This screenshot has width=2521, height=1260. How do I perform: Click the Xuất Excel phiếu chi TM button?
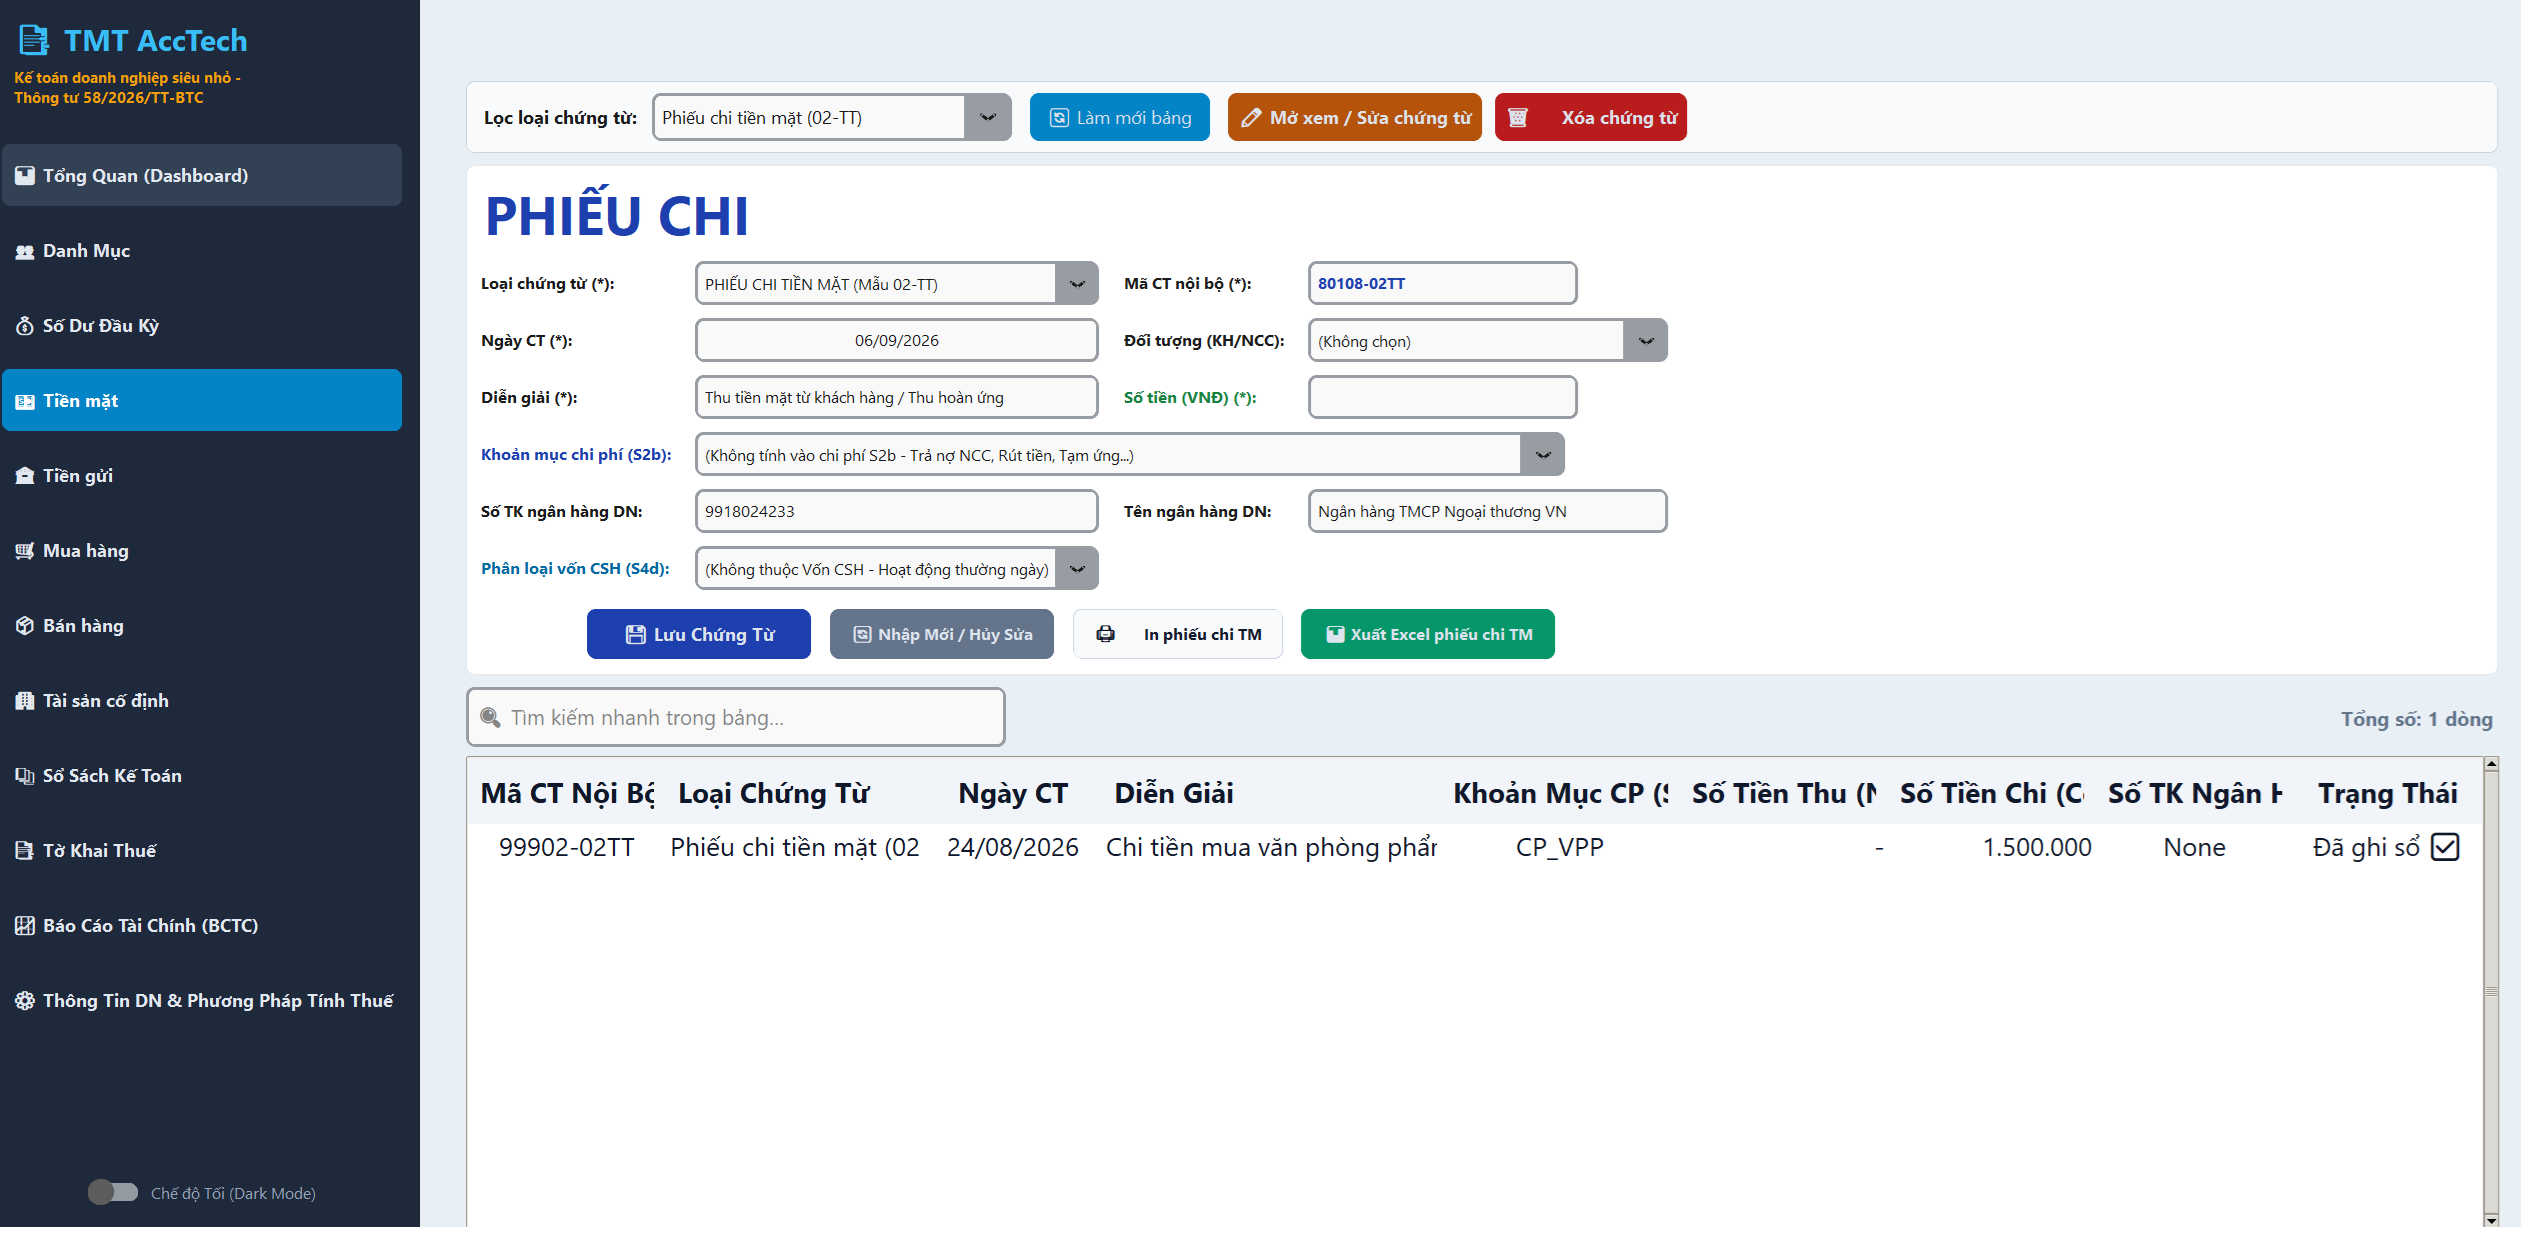[x=1428, y=634]
